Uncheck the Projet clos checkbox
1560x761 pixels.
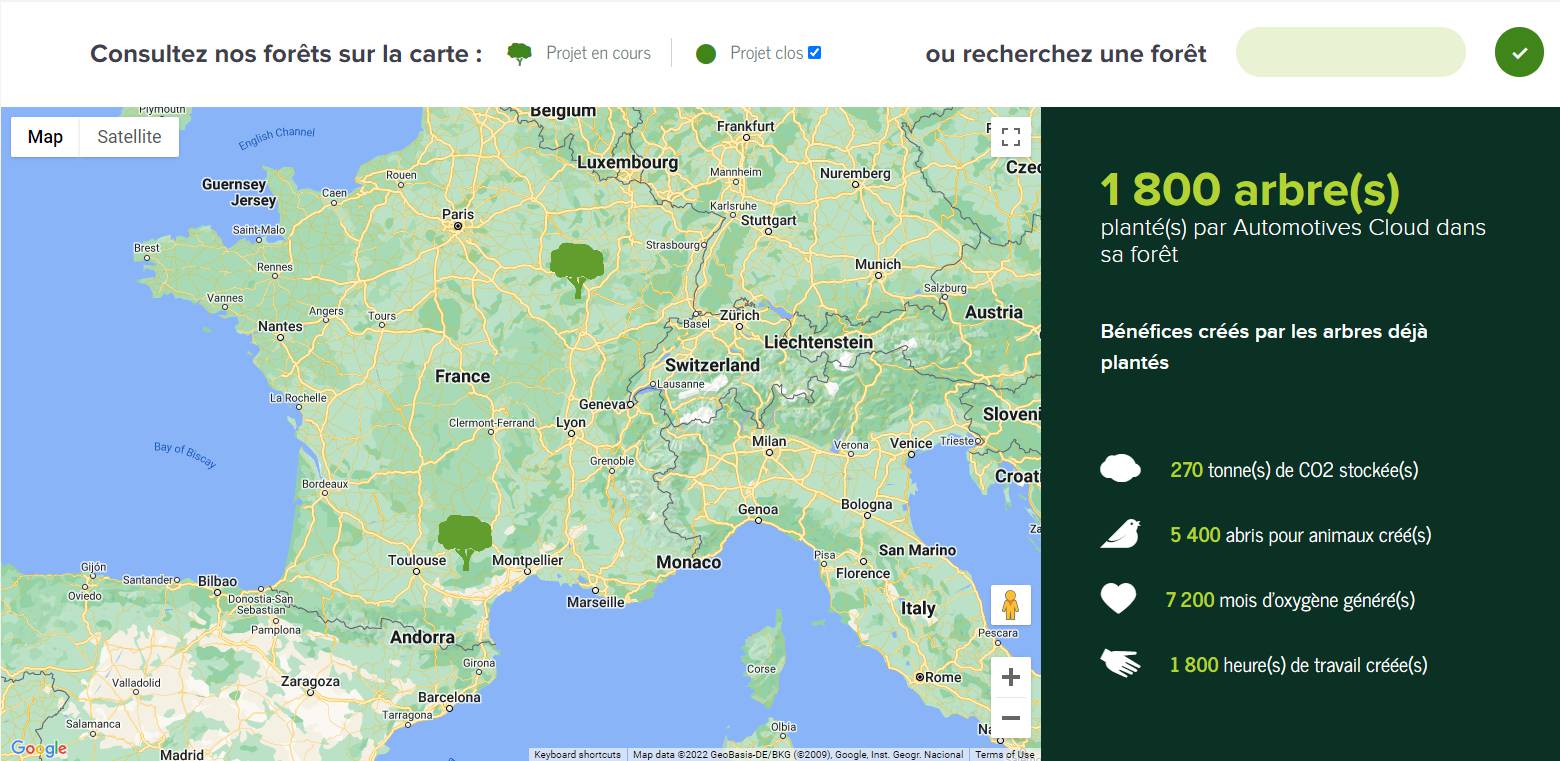click(814, 53)
